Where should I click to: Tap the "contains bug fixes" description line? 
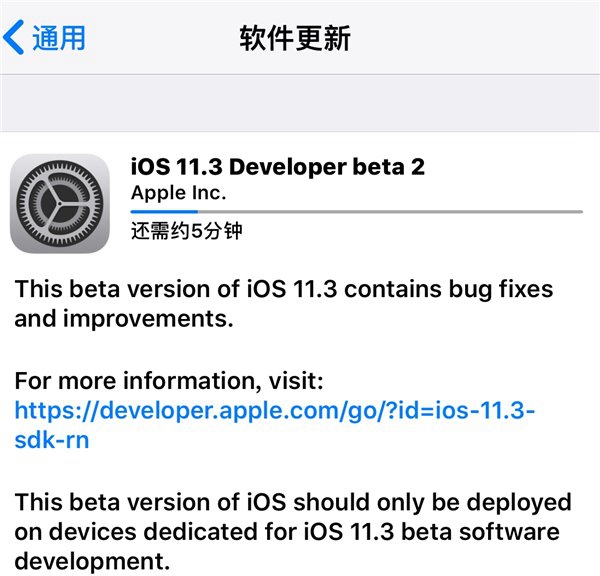click(x=283, y=290)
